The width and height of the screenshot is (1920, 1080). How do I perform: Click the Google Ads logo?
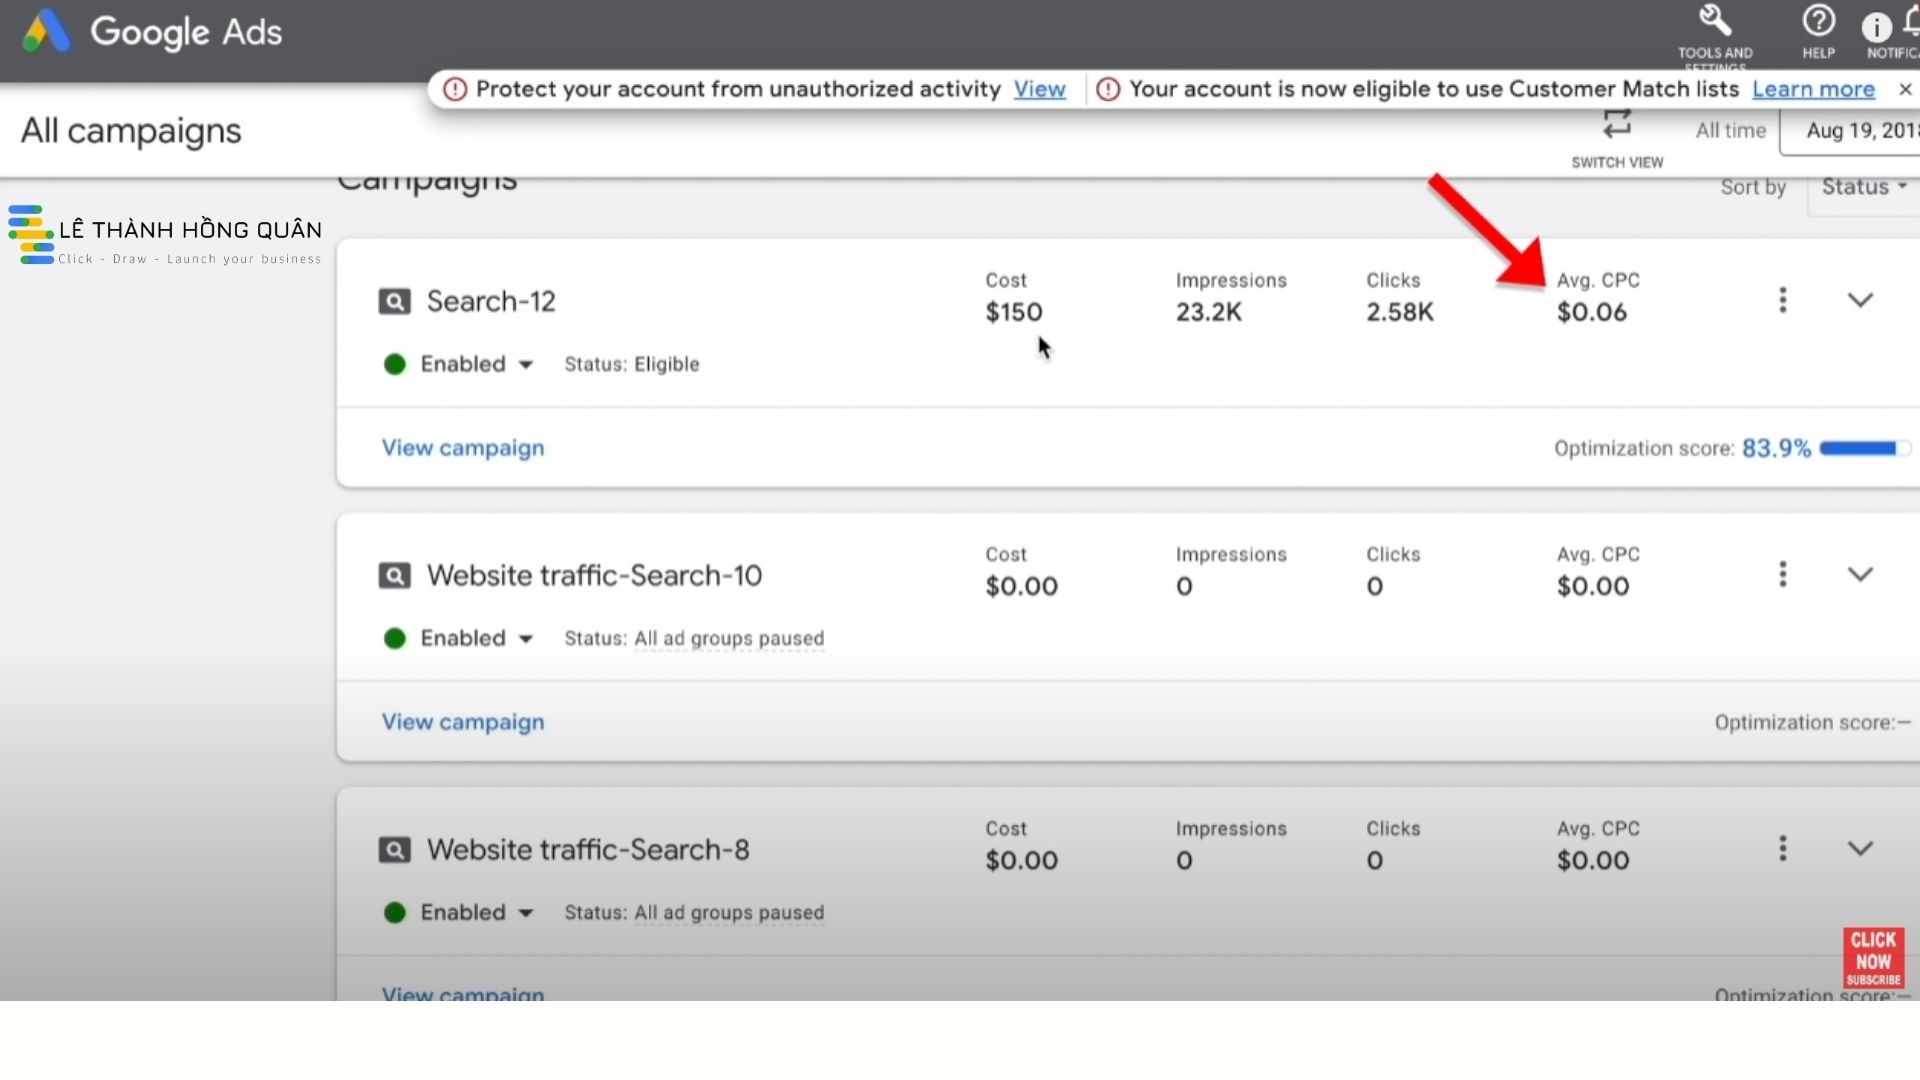(x=47, y=32)
